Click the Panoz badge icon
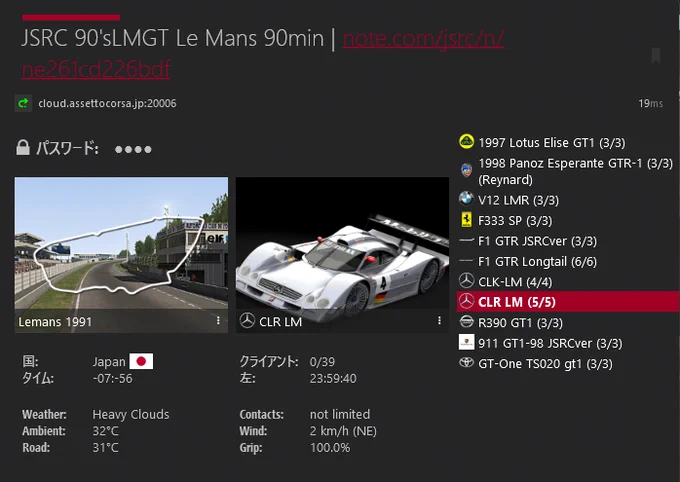Viewport: 680px width, 482px height. click(x=466, y=170)
